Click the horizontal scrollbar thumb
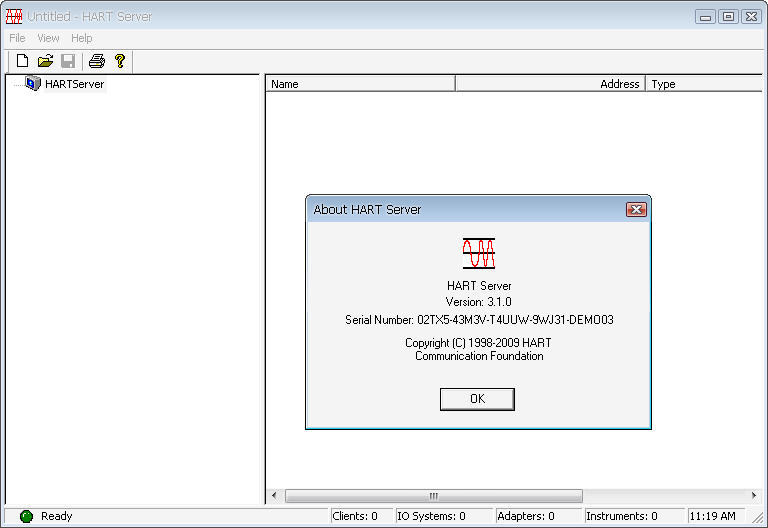This screenshot has width=768, height=528. click(x=434, y=496)
